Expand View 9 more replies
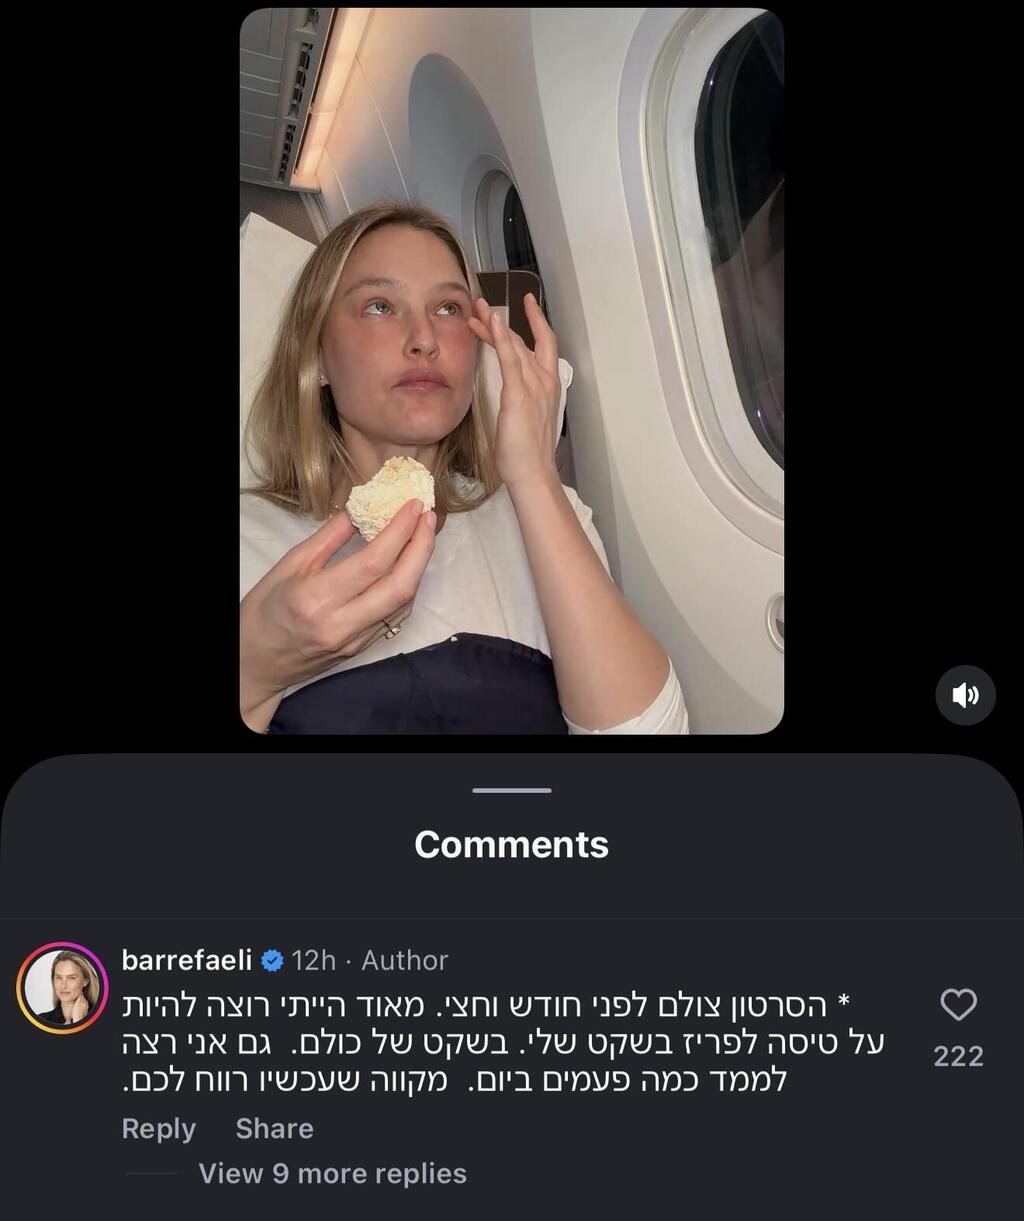Screen dimensions: 1024x1221 pos(332,1173)
